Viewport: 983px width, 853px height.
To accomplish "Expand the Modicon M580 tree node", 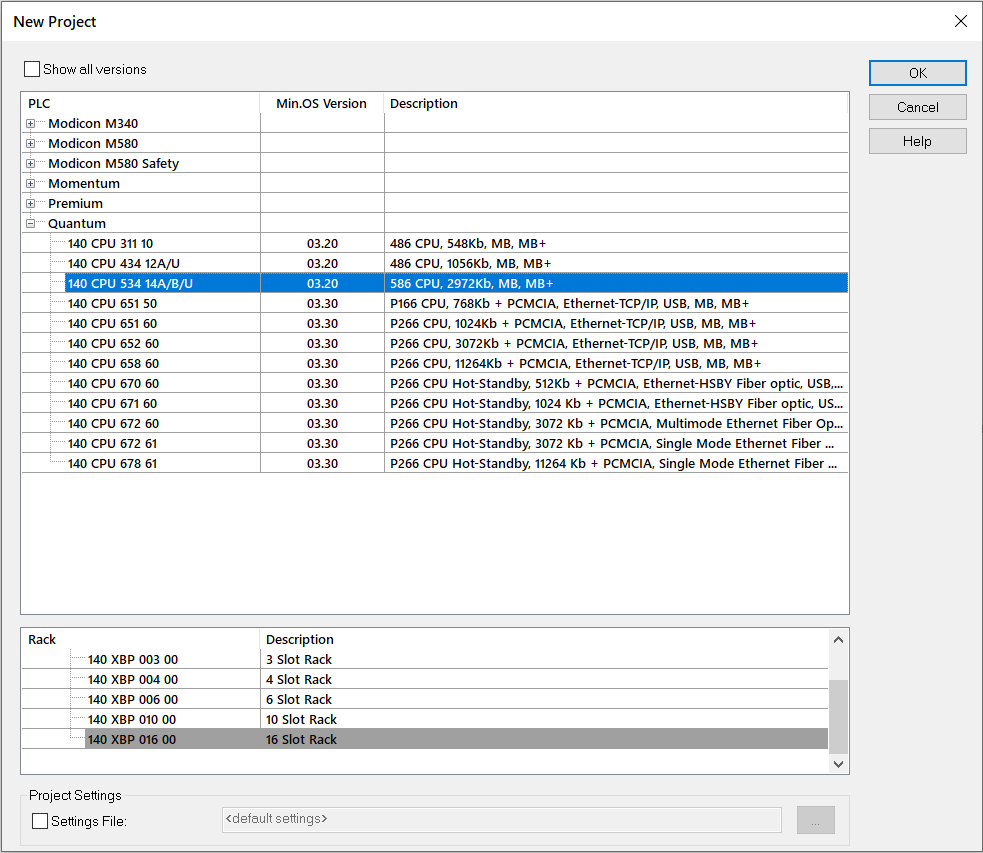I will pyautogui.click(x=30, y=144).
